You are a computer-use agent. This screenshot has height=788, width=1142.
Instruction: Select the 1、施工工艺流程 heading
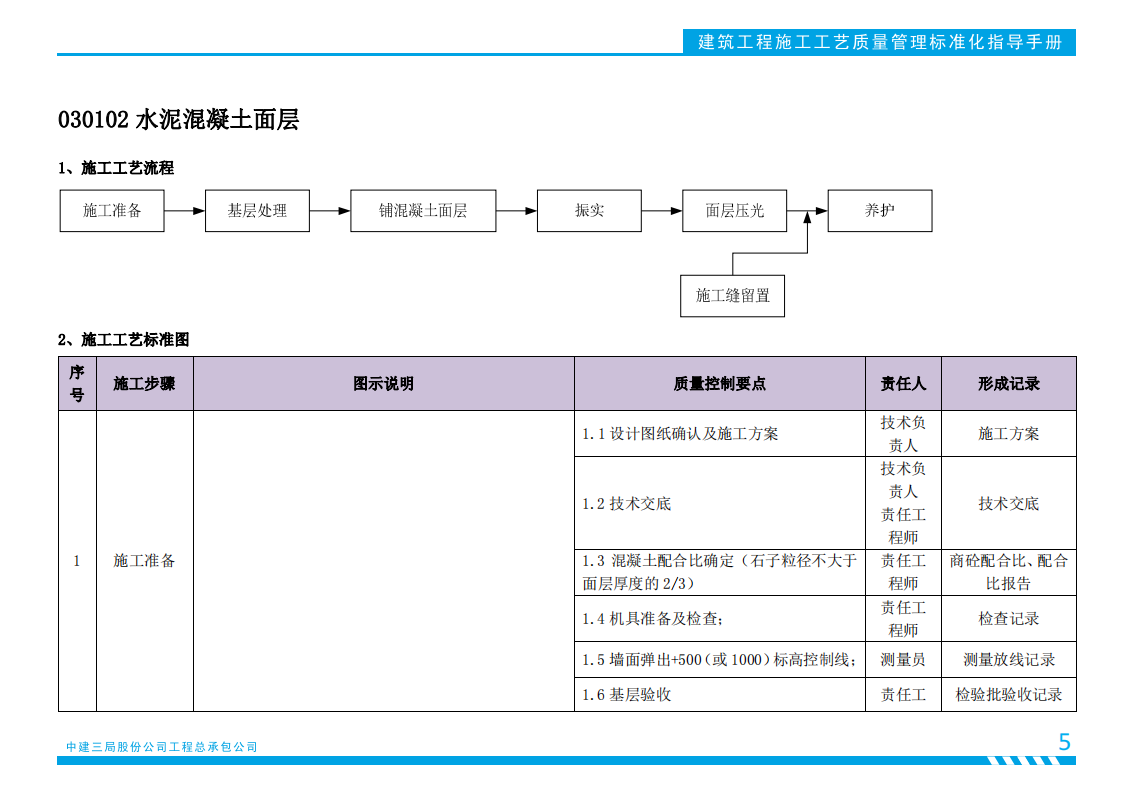coord(117,168)
